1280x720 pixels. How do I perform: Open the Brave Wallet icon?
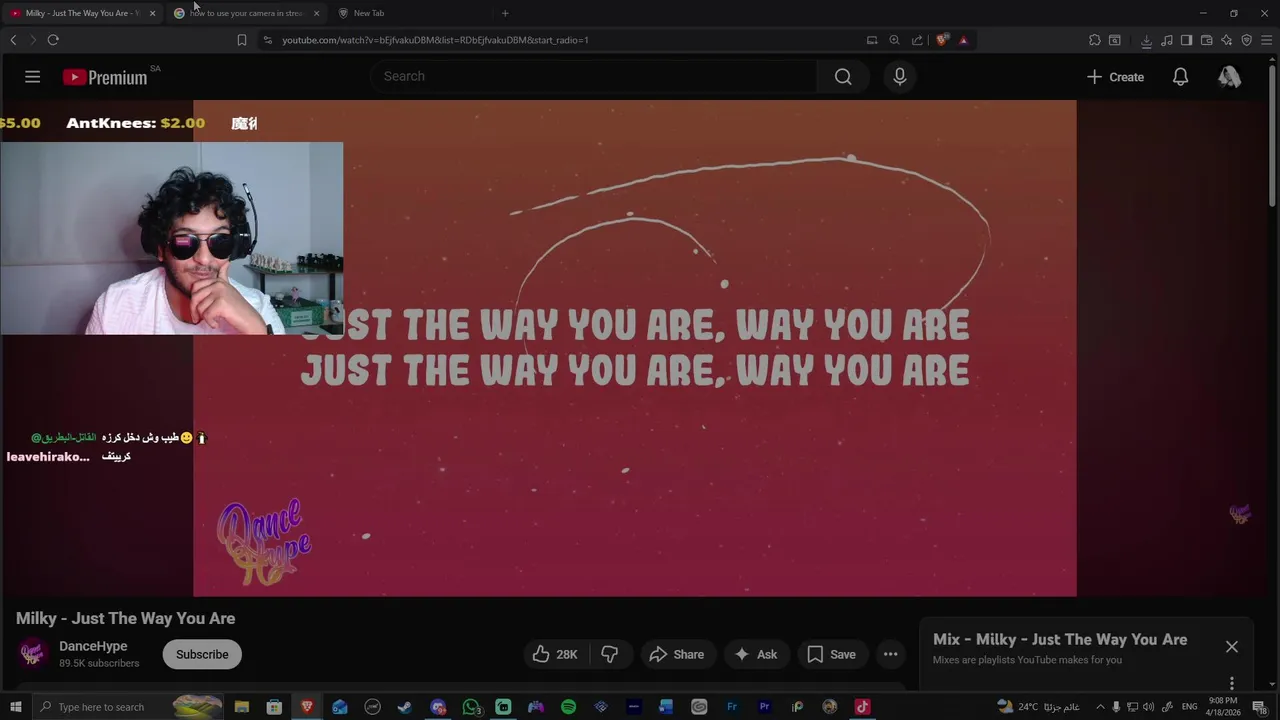point(1206,40)
